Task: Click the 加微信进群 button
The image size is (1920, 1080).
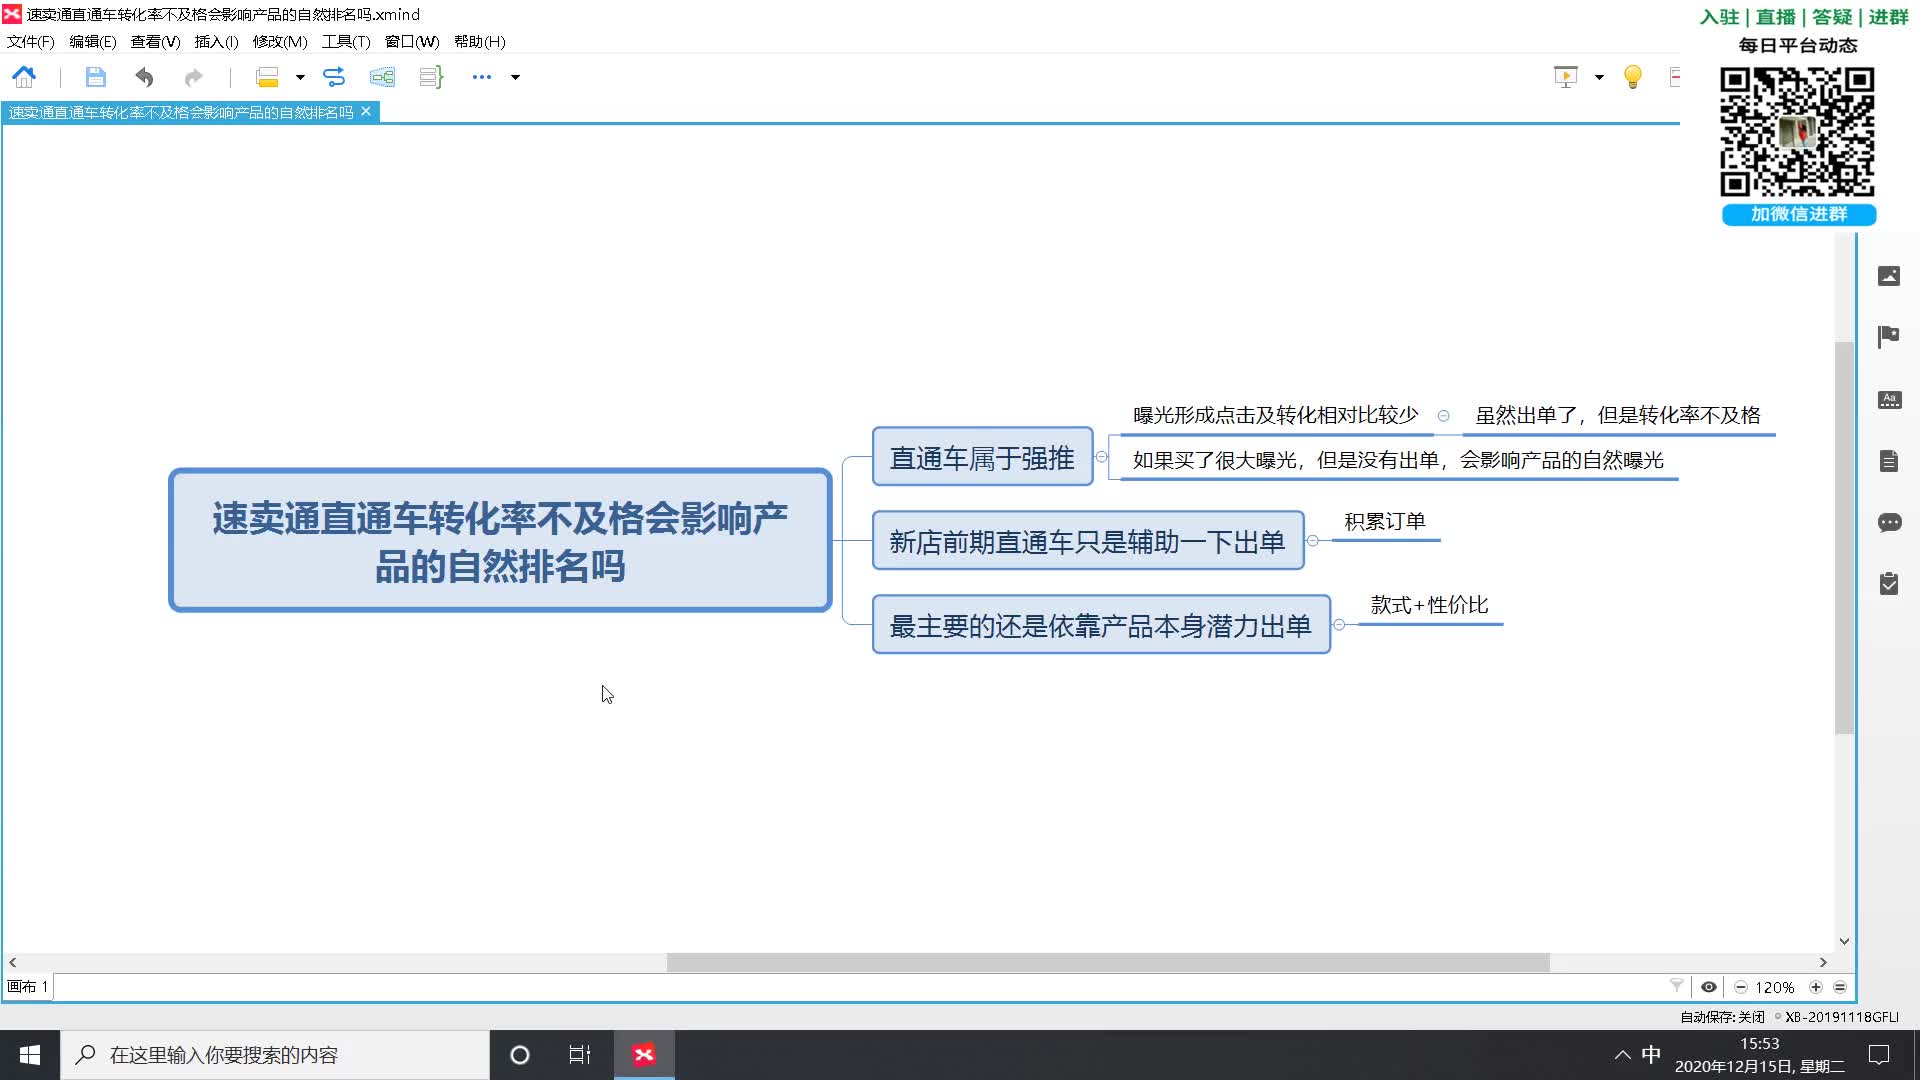Action: (x=1799, y=214)
